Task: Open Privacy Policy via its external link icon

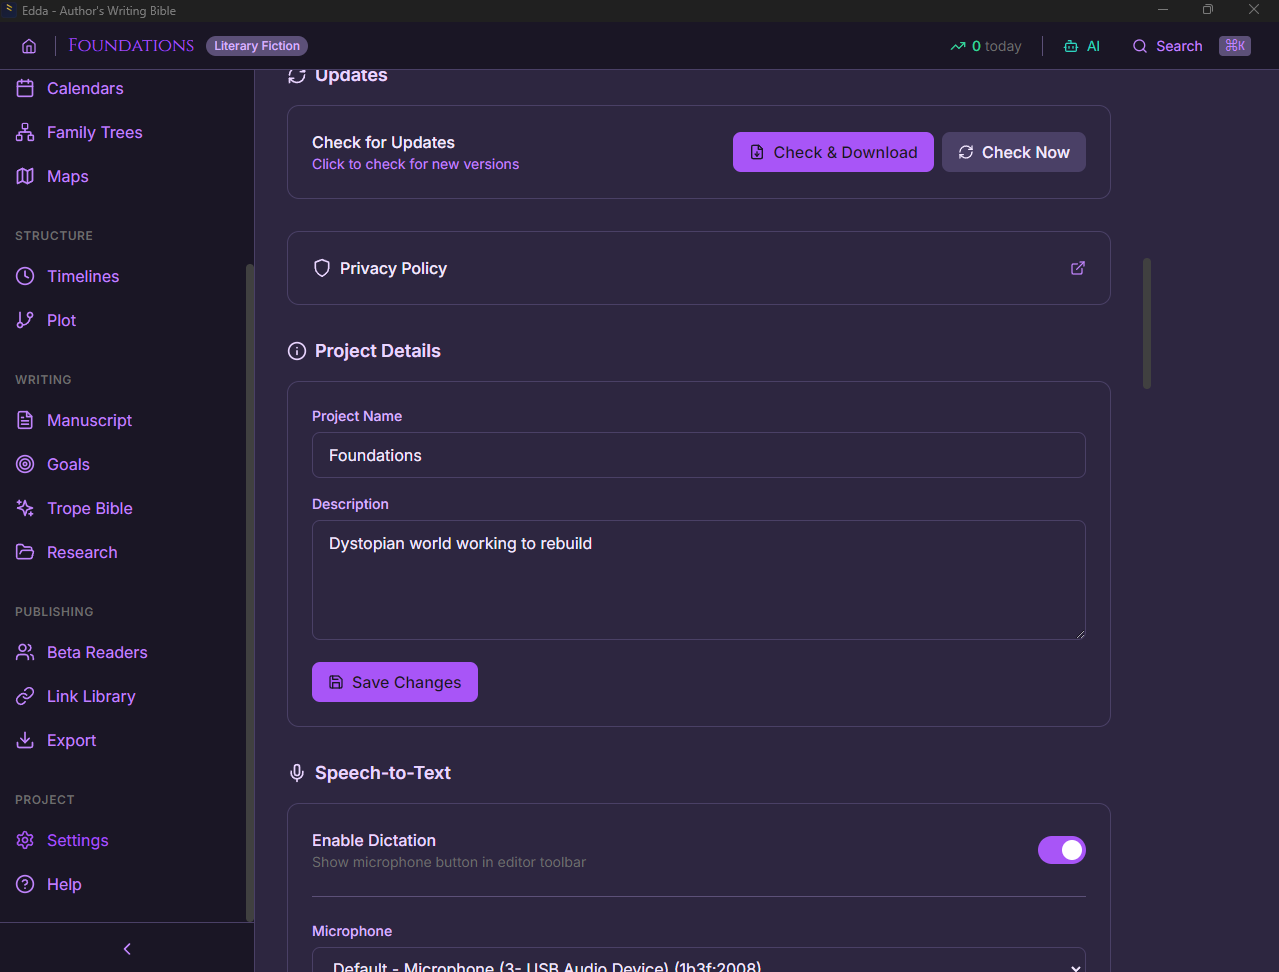Action: tap(1077, 268)
